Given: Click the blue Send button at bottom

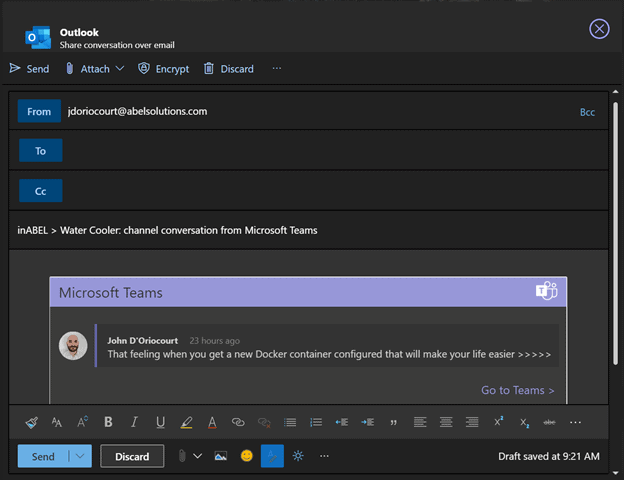Looking at the screenshot, I should coord(43,456).
